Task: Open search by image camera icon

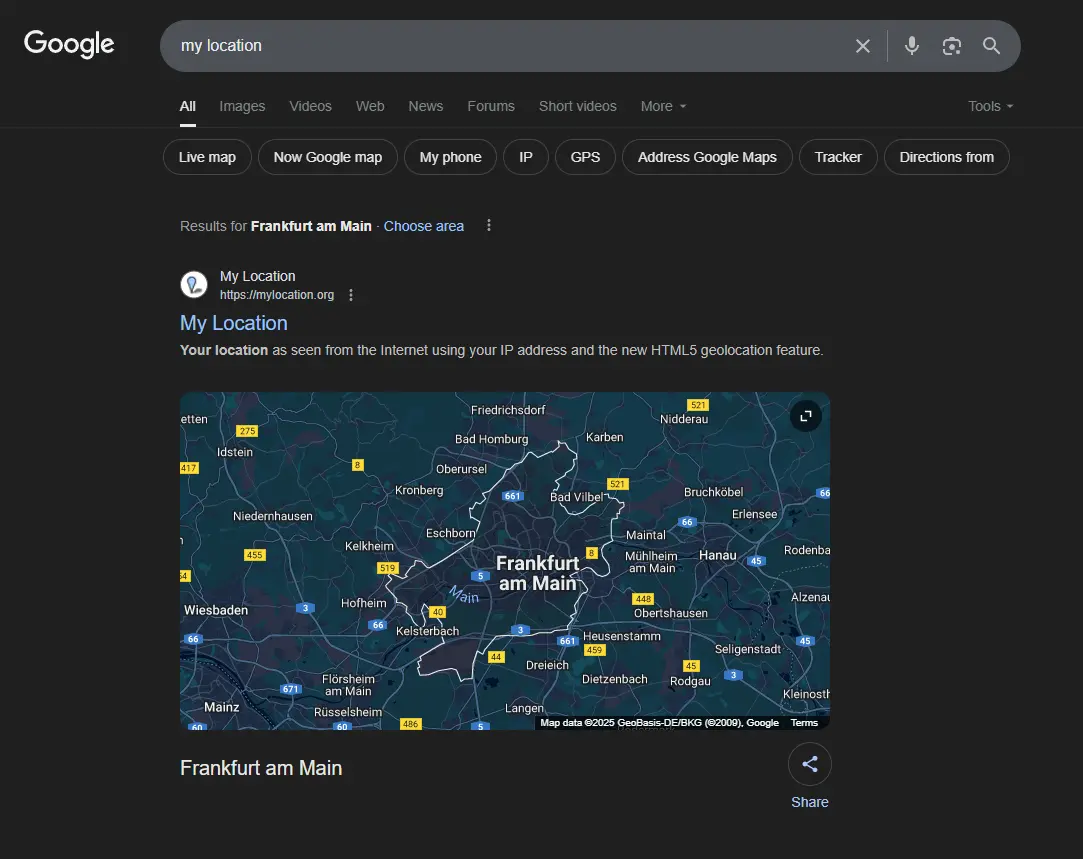Action: coord(952,46)
